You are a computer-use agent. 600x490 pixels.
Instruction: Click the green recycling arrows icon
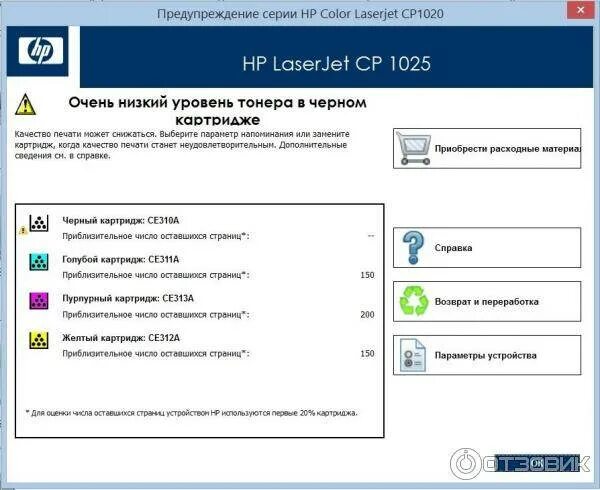pos(413,301)
